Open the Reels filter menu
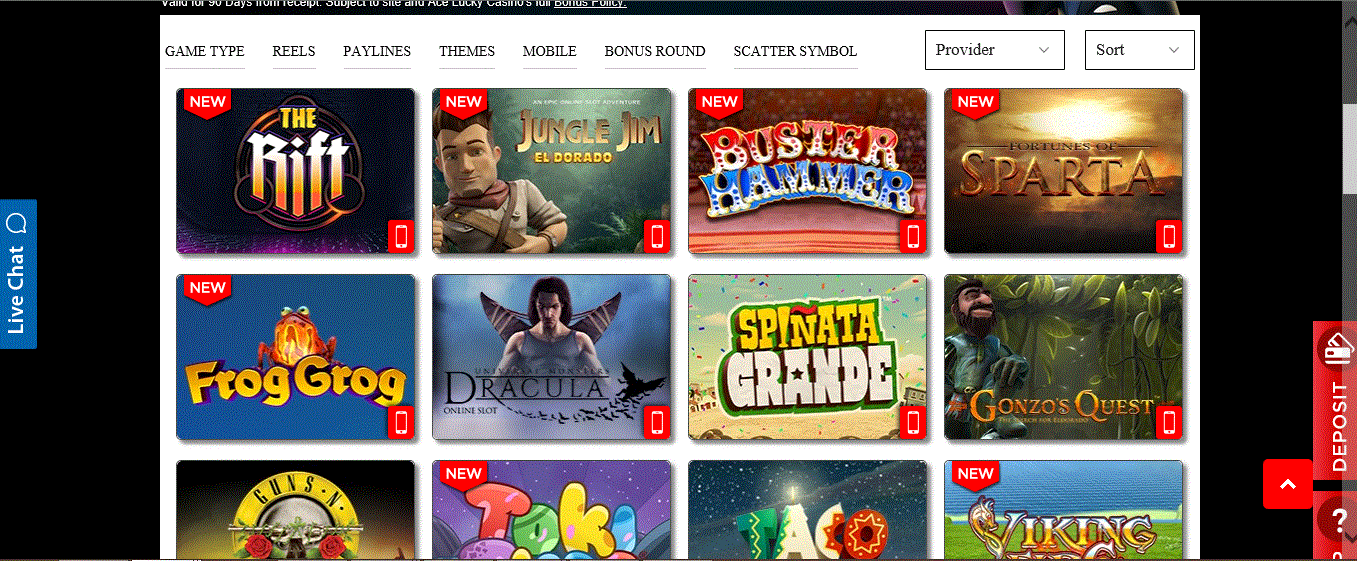Viewport: 1357px width, 561px height. (294, 51)
